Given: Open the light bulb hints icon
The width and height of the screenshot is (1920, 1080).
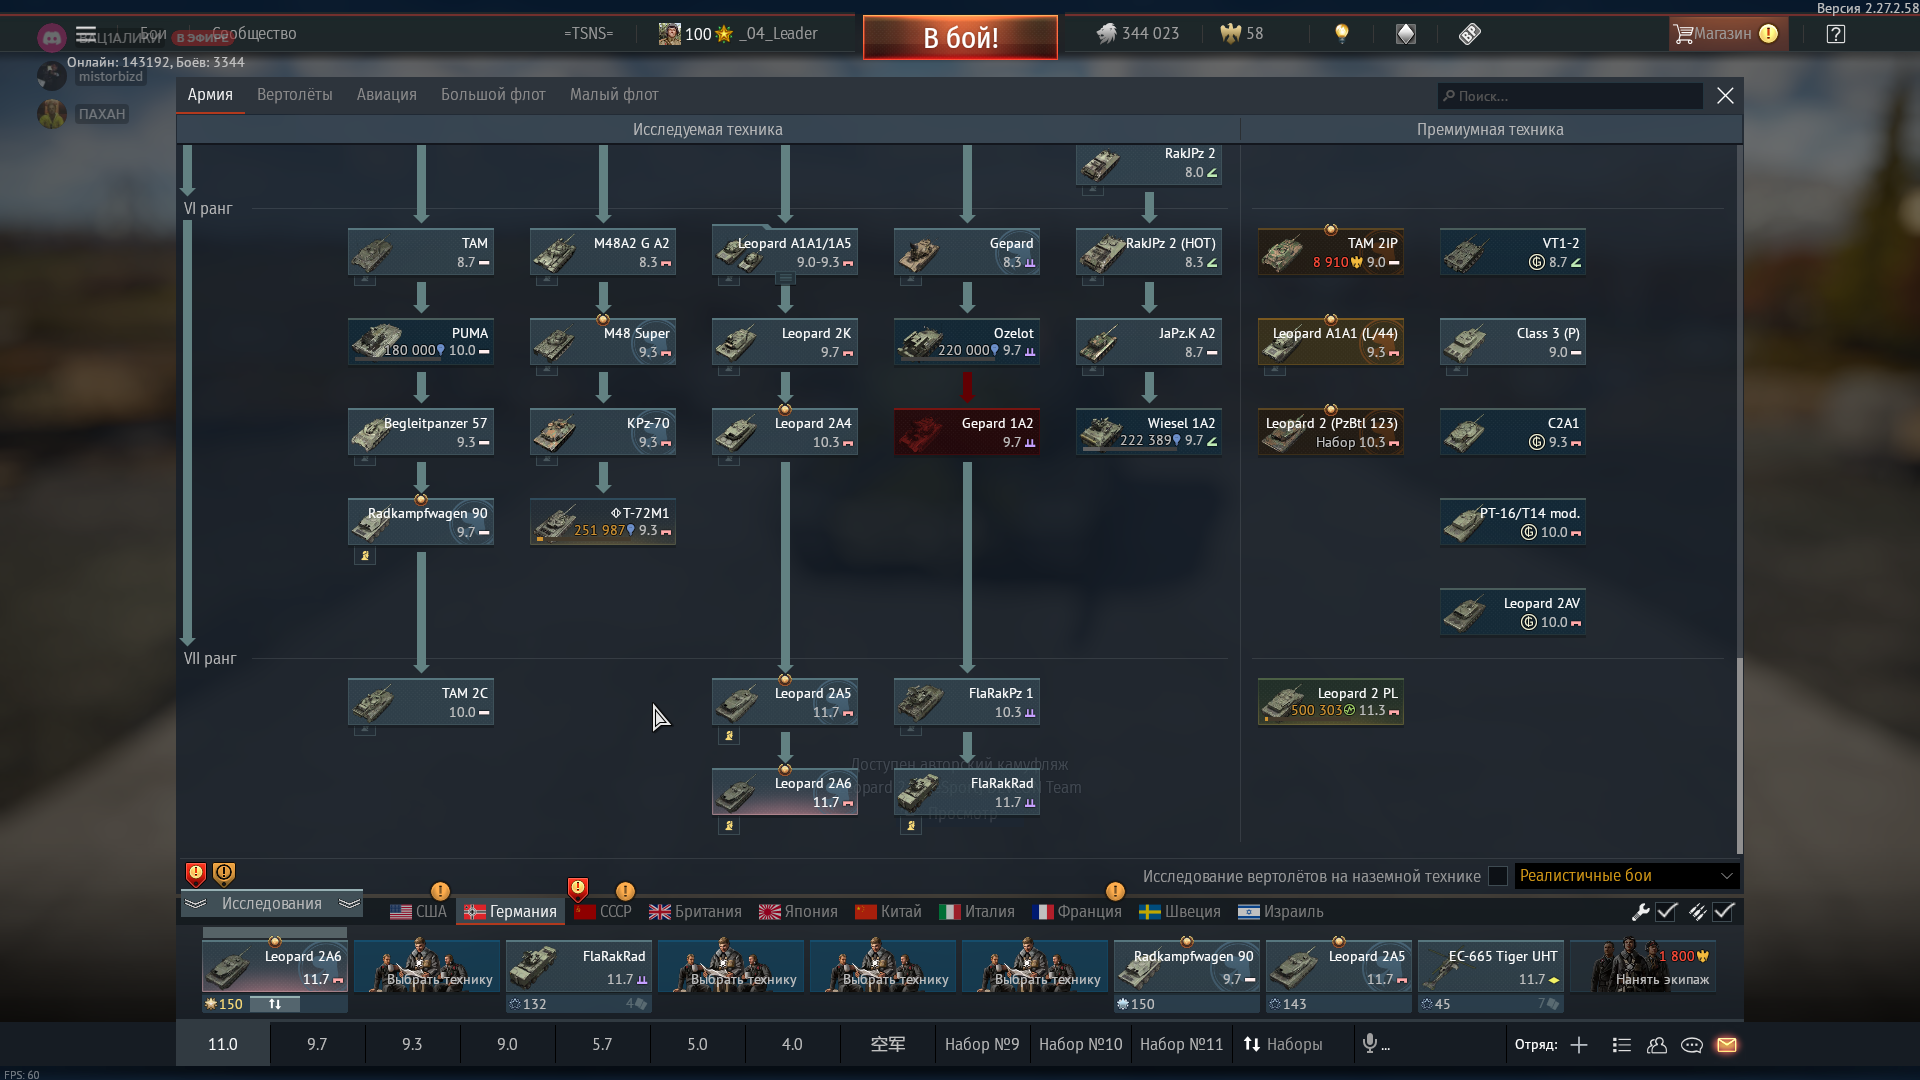Looking at the screenshot, I should pos(1342,34).
